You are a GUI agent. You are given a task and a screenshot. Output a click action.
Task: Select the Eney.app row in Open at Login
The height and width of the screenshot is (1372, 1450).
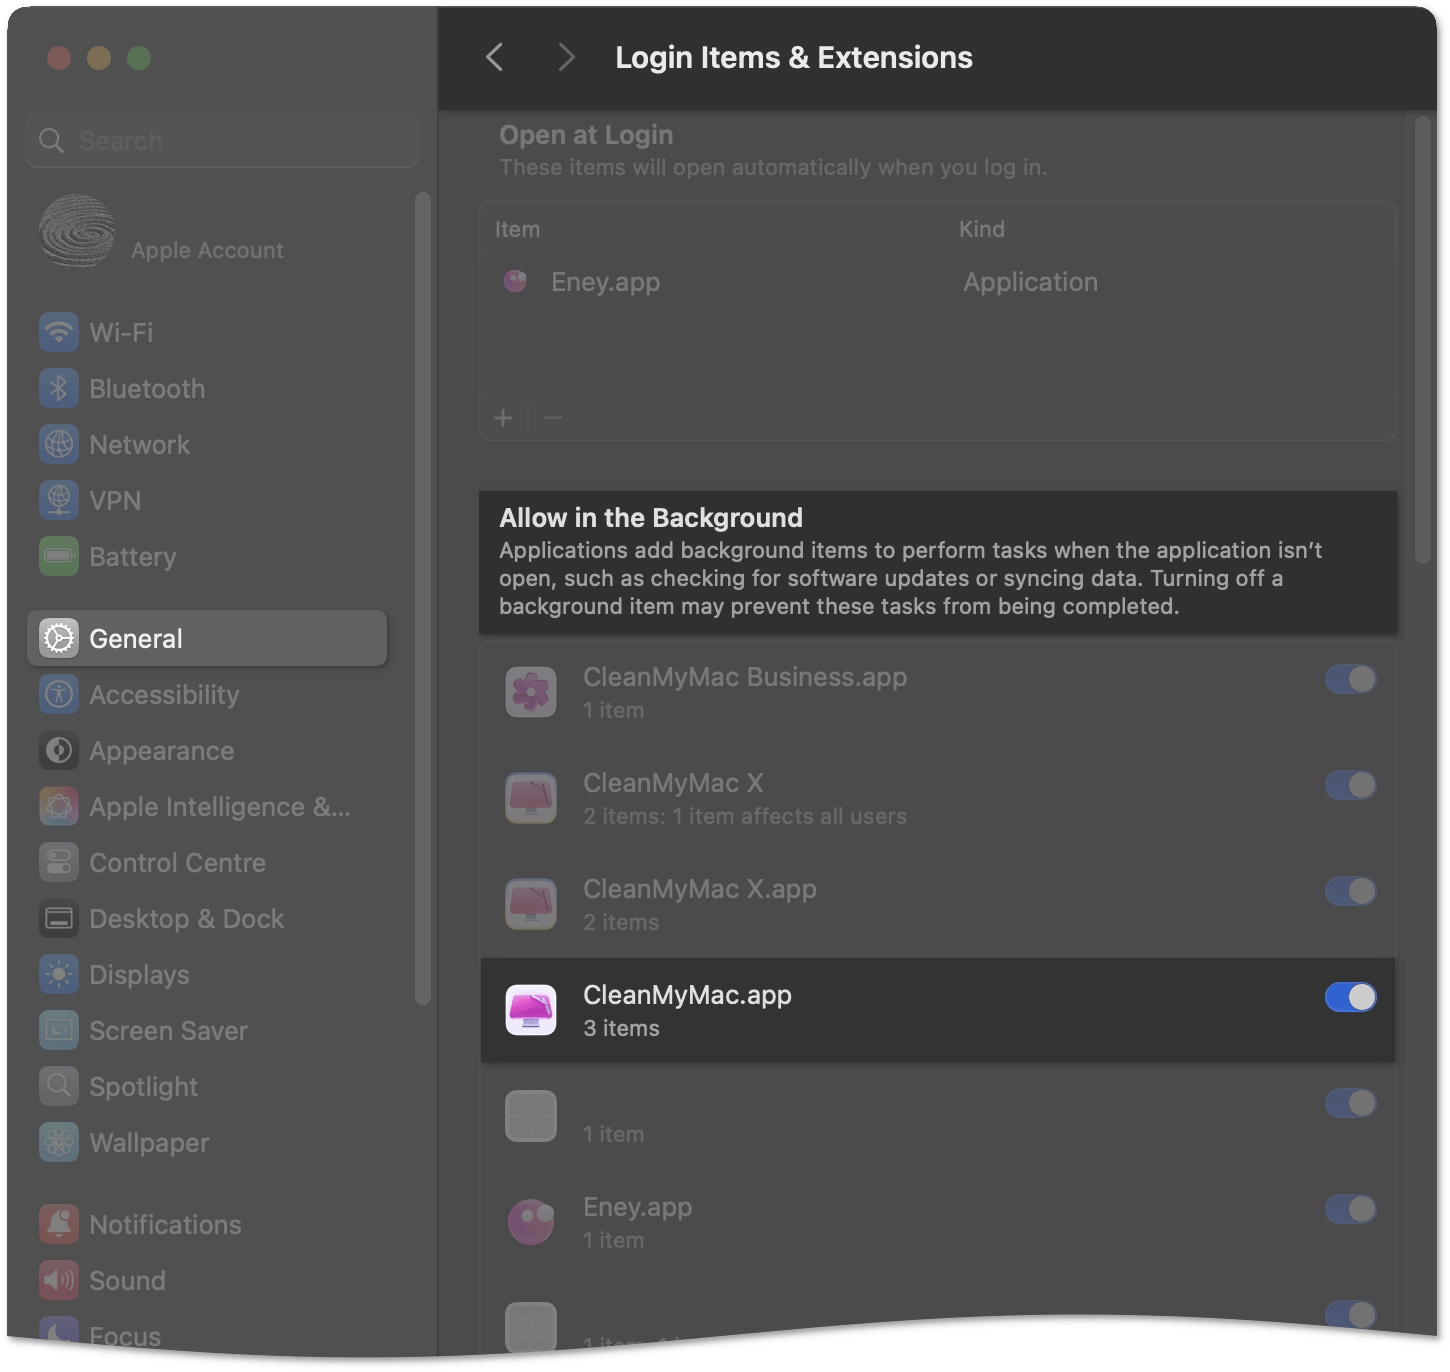(938, 282)
